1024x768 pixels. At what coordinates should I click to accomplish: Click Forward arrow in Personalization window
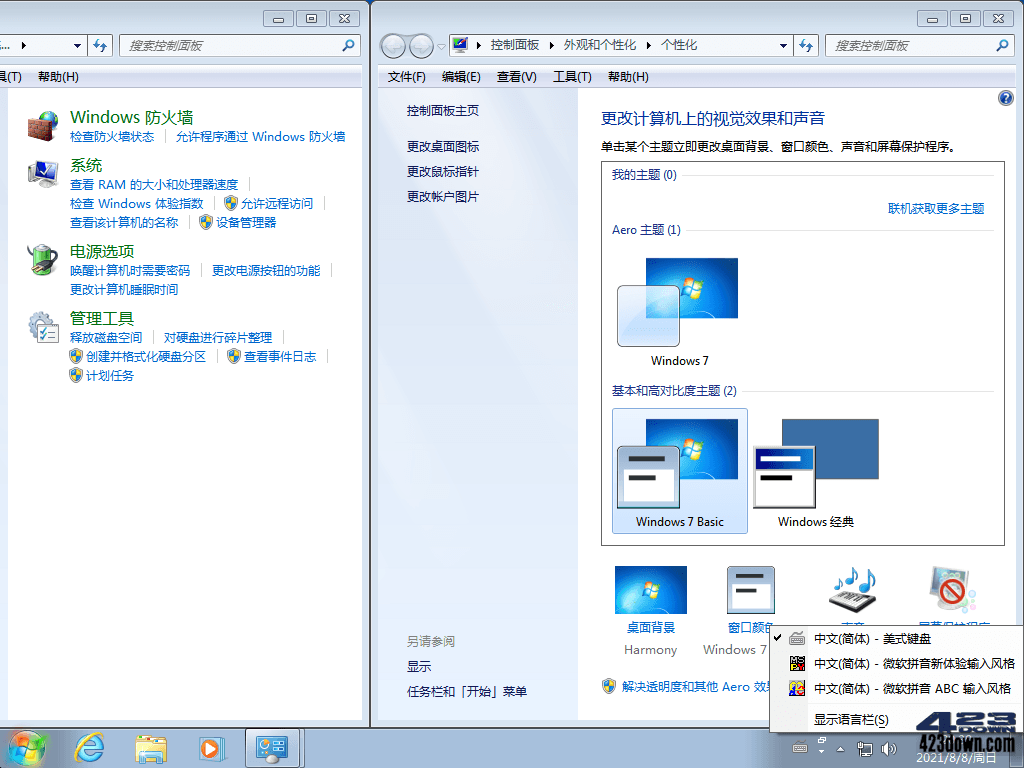pos(421,46)
